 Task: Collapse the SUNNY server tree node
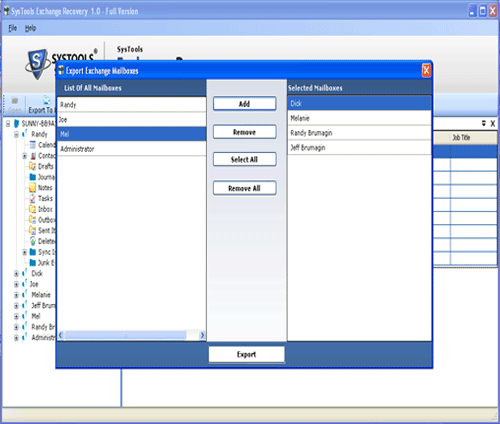click(8, 124)
